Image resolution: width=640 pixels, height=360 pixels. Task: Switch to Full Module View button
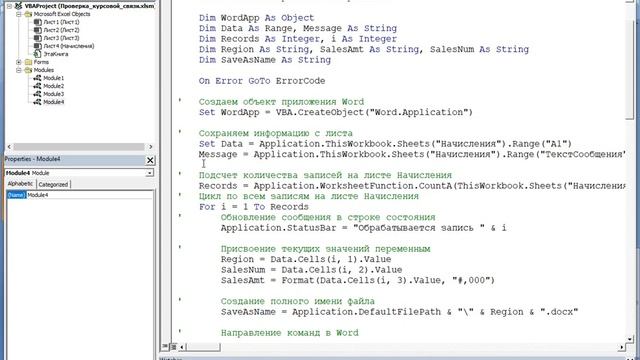[x=173, y=347]
